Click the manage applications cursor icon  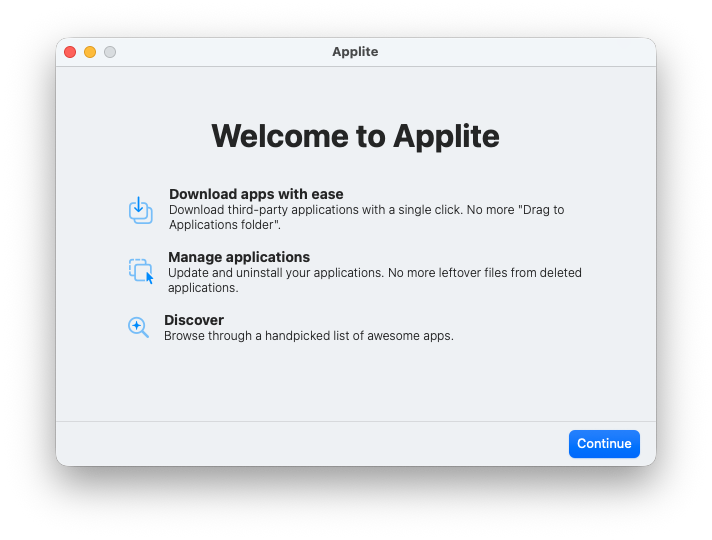(141, 271)
